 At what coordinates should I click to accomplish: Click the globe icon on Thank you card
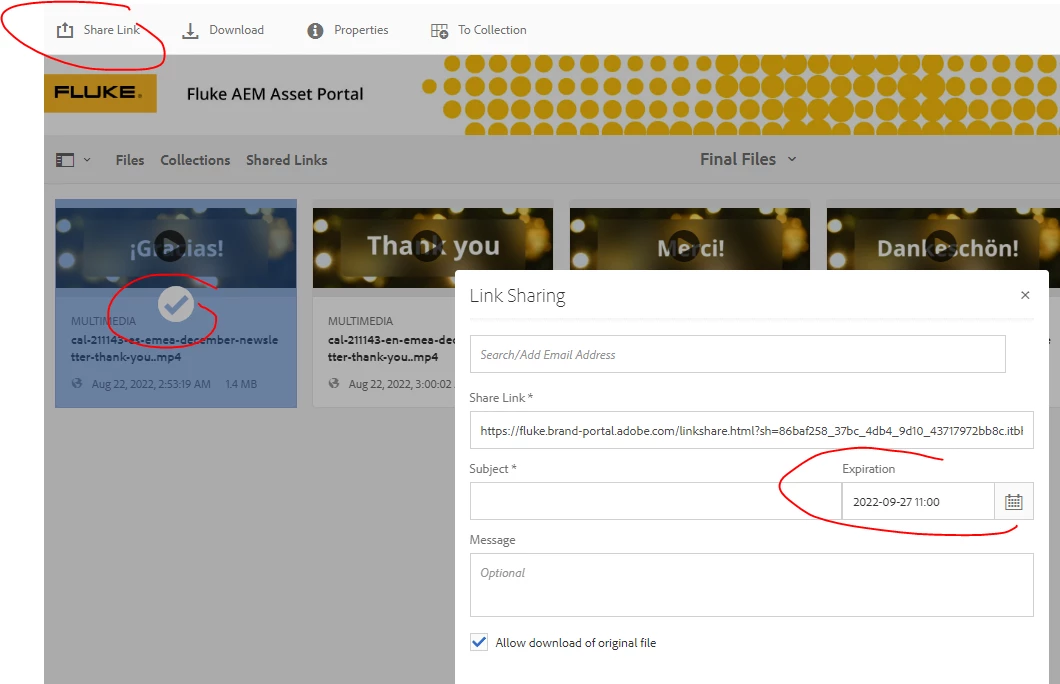point(334,383)
